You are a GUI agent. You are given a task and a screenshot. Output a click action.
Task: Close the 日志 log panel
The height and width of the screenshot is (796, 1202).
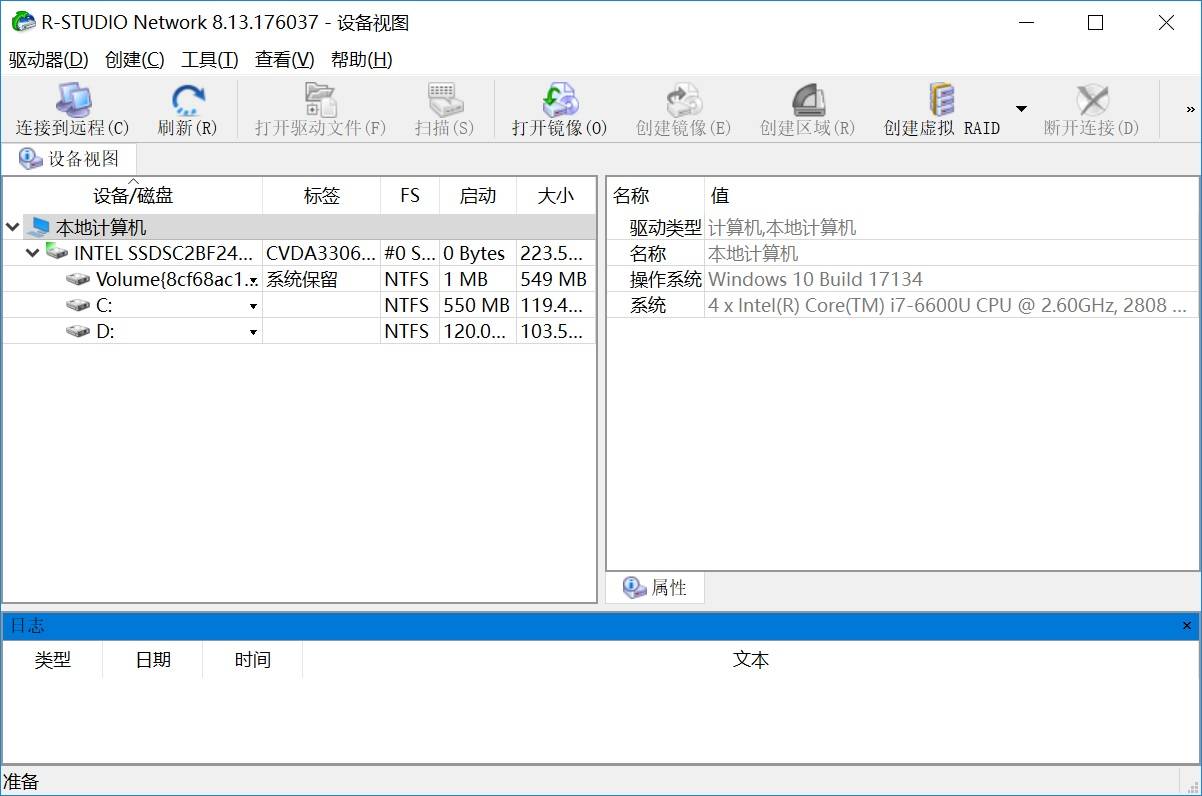point(1185,625)
